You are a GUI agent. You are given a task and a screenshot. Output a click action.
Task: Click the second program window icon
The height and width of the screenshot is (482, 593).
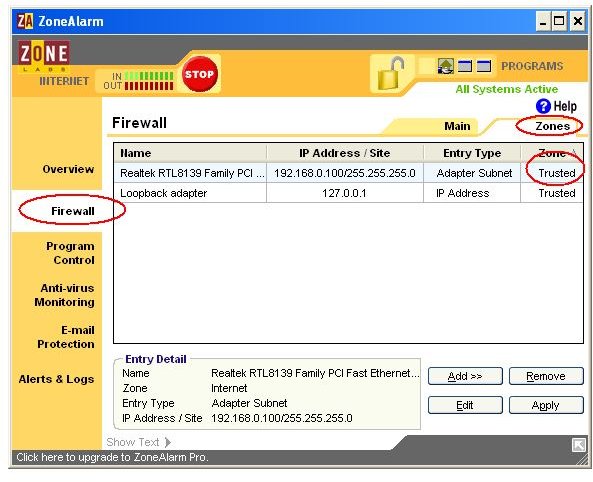click(x=465, y=66)
